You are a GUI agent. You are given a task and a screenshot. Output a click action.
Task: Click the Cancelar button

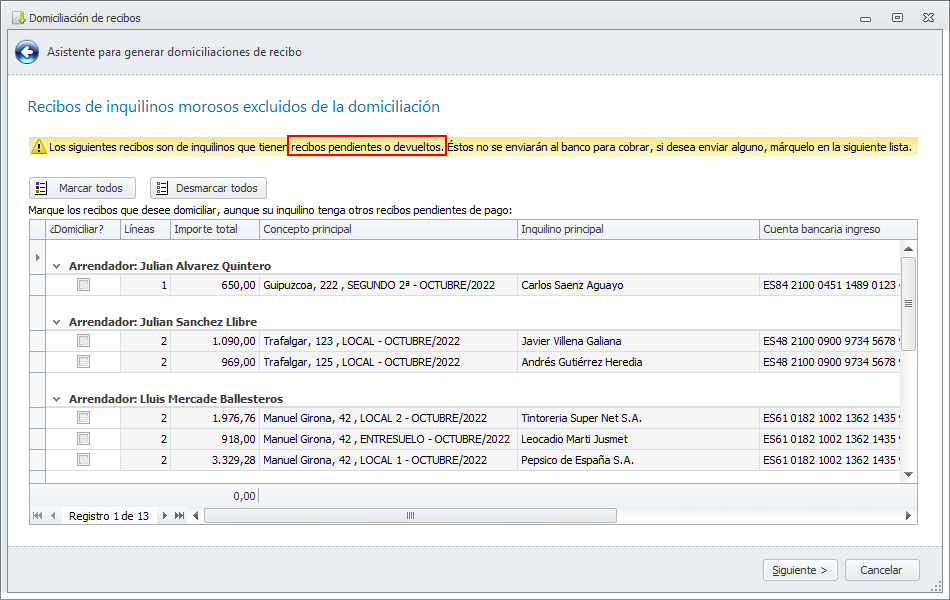click(x=882, y=570)
